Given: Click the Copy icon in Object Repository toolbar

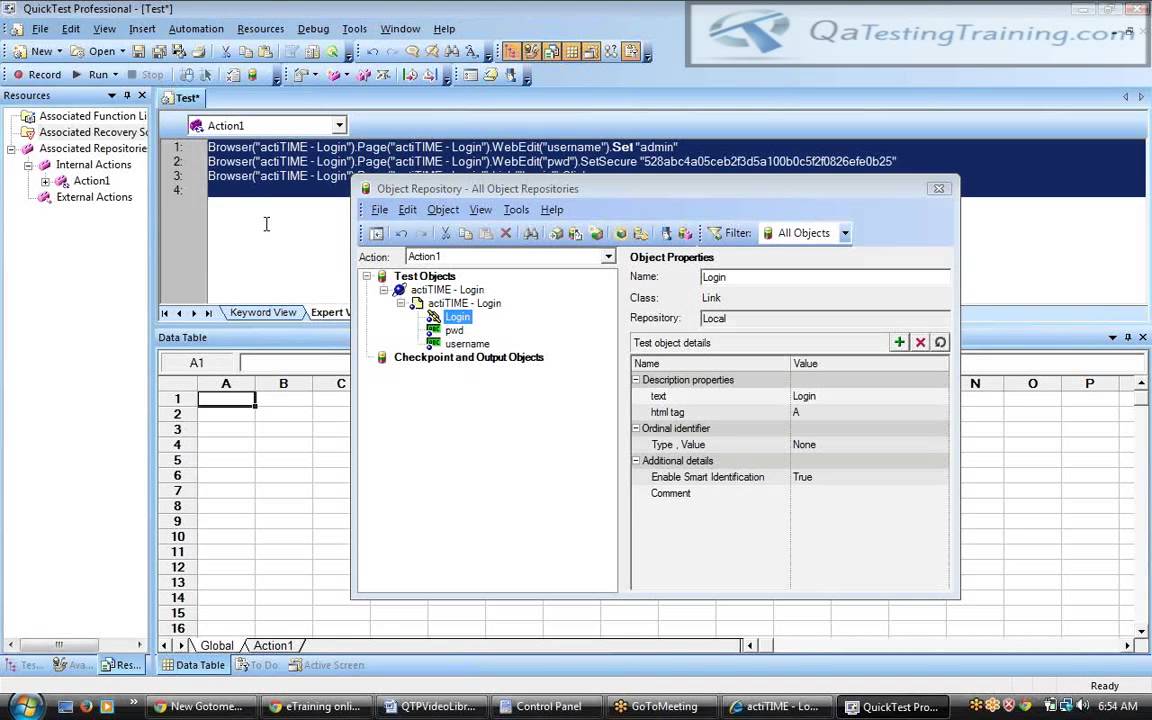Looking at the screenshot, I should coord(465,234).
